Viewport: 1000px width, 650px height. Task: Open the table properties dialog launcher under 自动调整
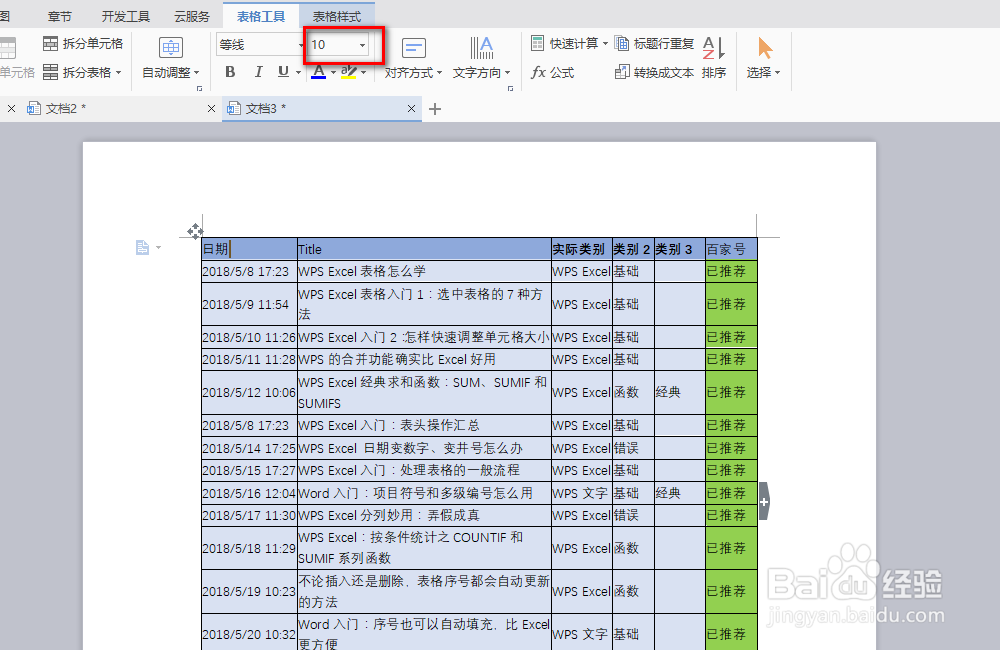pyautogui.click(x=200, y=89)
